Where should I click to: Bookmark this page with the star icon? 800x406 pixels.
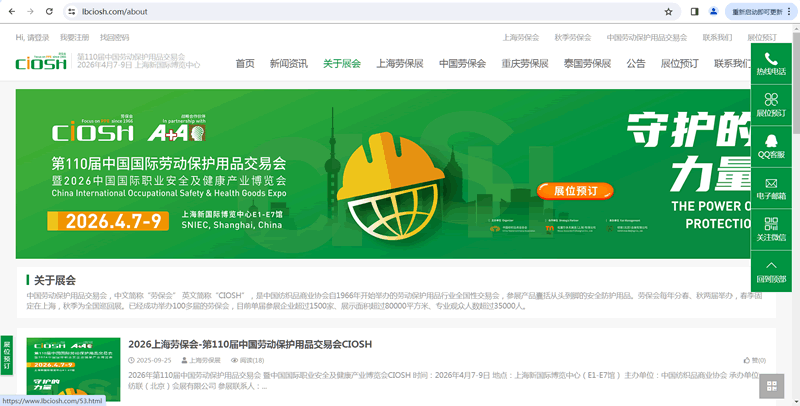668,11
